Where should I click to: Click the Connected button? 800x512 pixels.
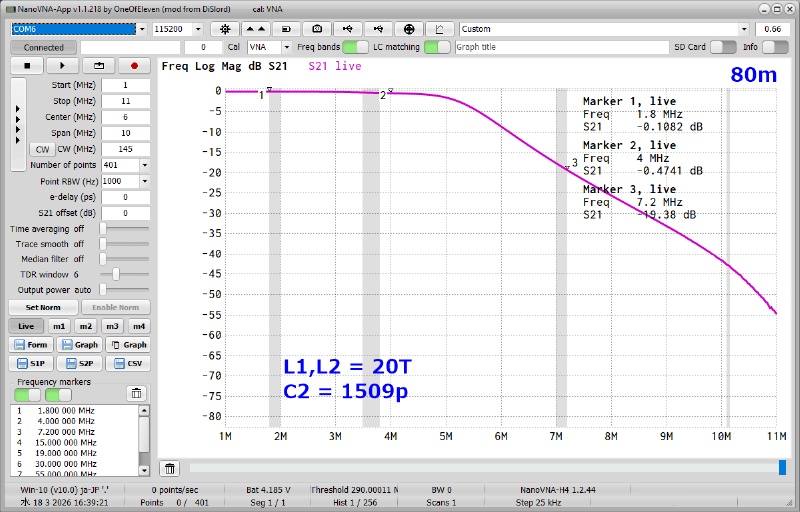[43, 47]
